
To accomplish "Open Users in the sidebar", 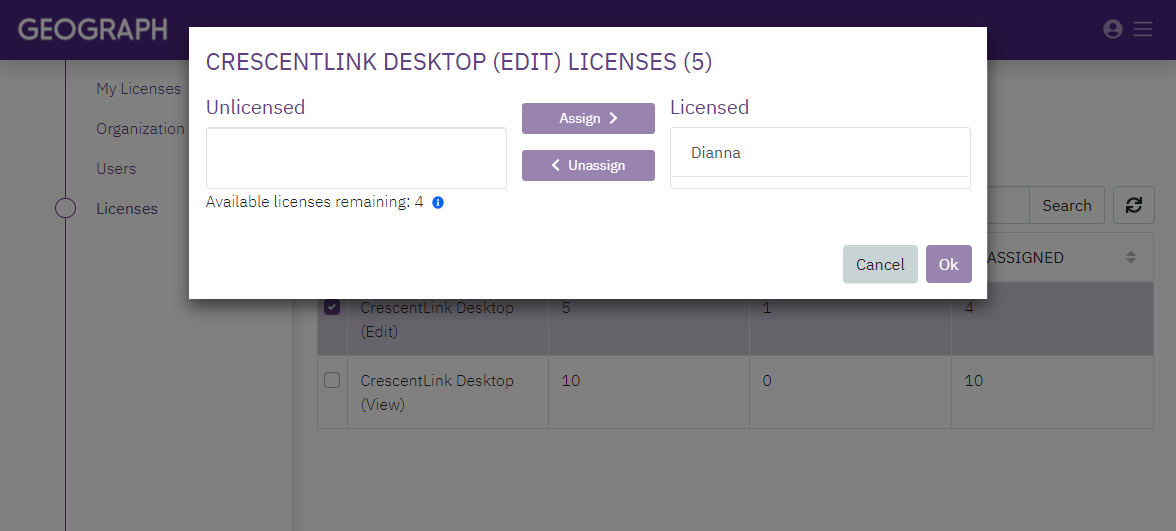I will [116, 169].
